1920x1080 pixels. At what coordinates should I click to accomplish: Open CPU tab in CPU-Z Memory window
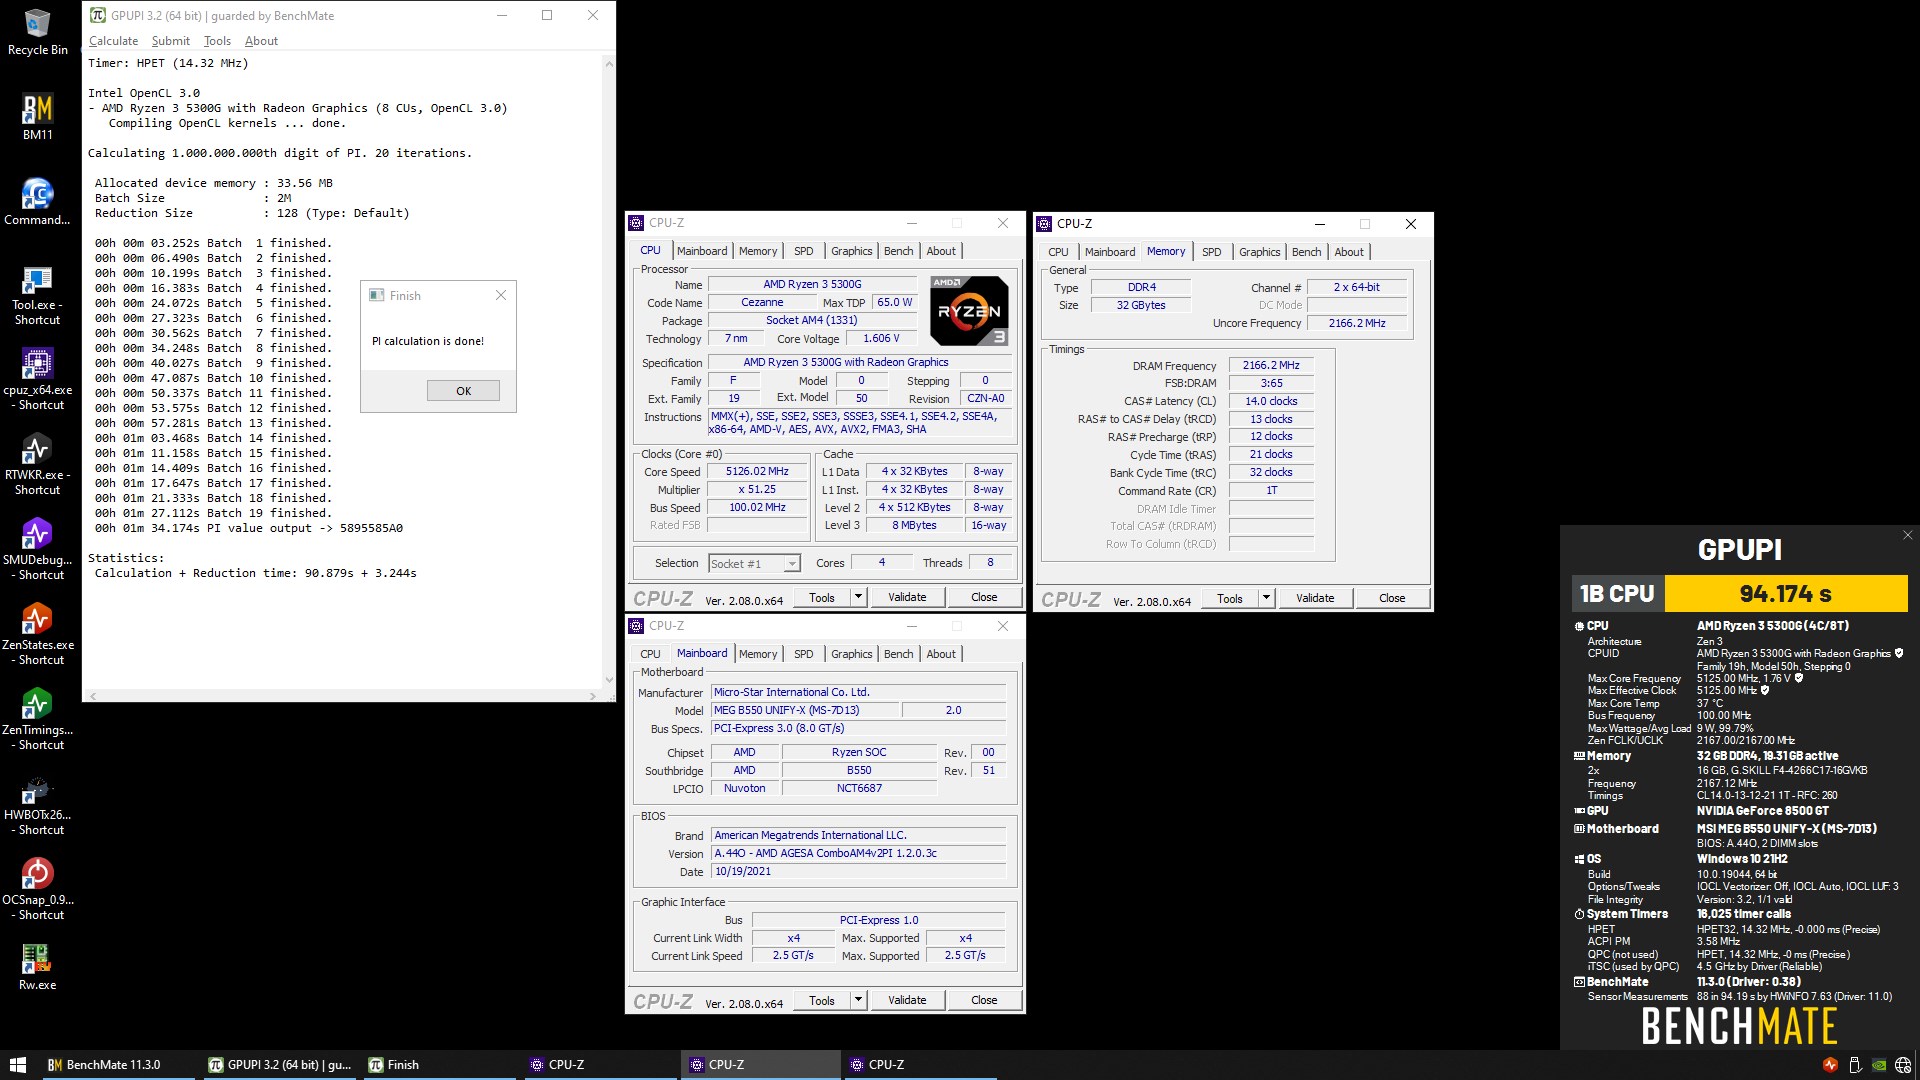point(1058,252)
